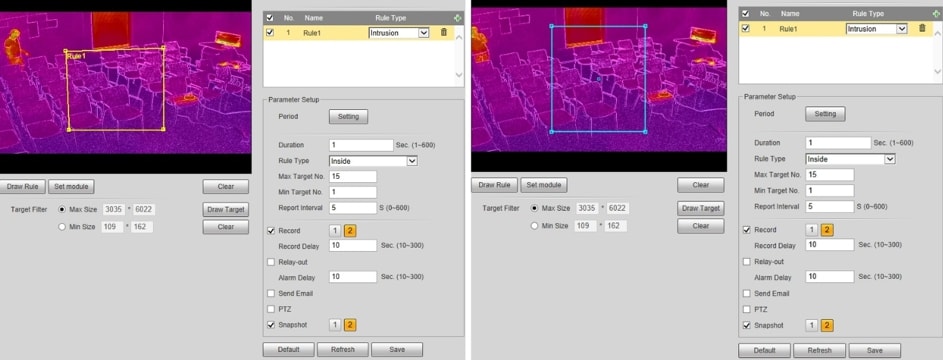Click the Name column header in the left list
This screenshot has width=943, height=360.
coord(313,18)
